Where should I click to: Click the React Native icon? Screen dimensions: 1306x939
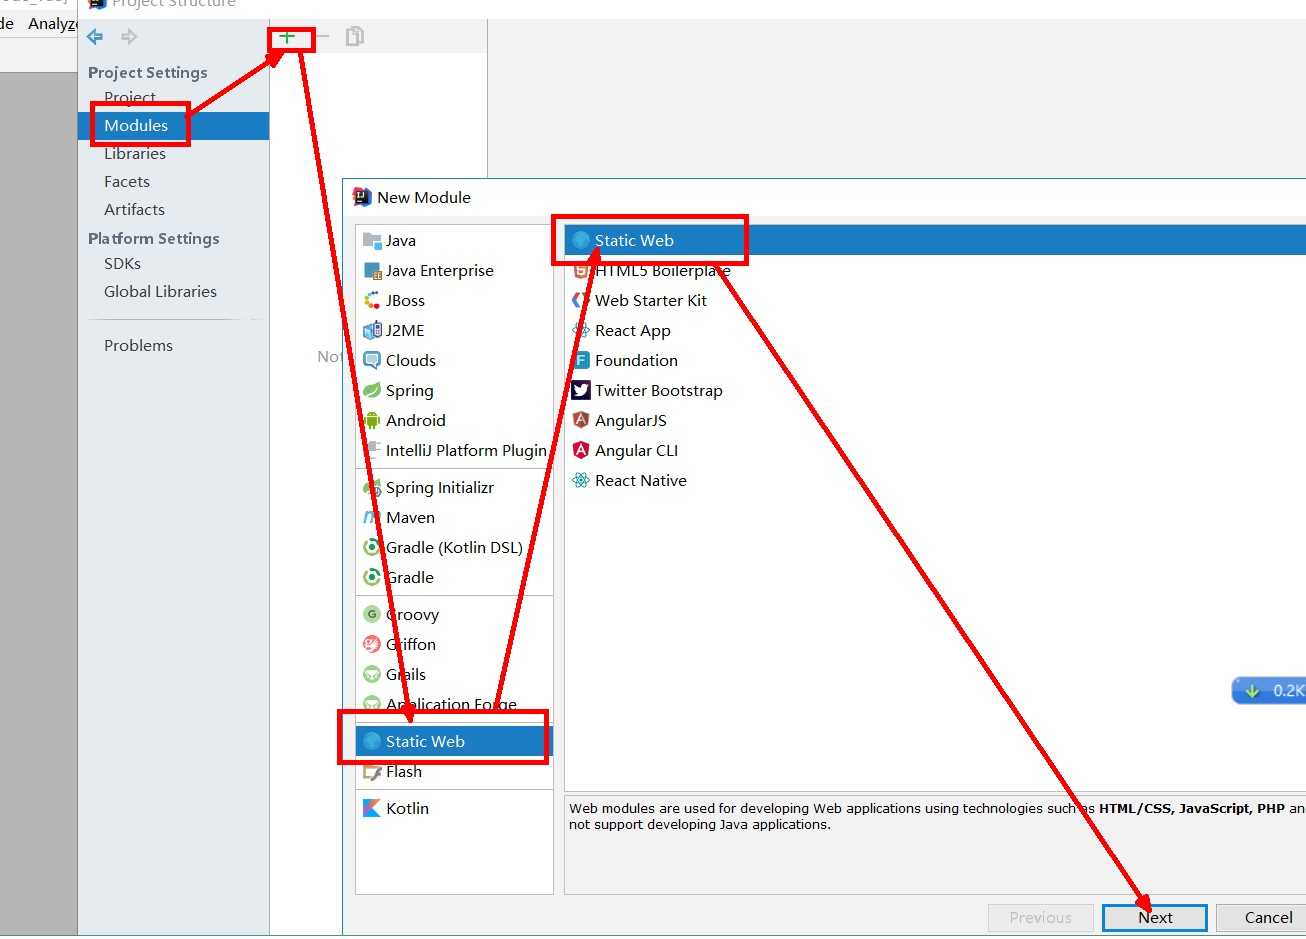click(581, 480)
